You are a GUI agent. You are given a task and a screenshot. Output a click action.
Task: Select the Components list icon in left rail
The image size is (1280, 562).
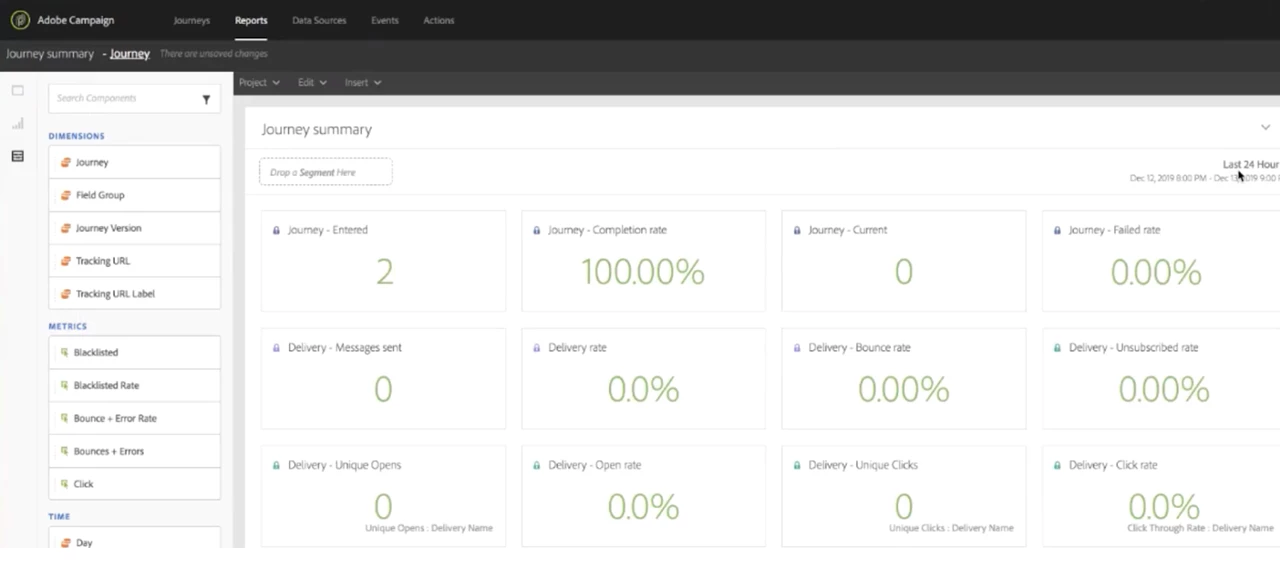pyautogui.click(x=17, y=157)
